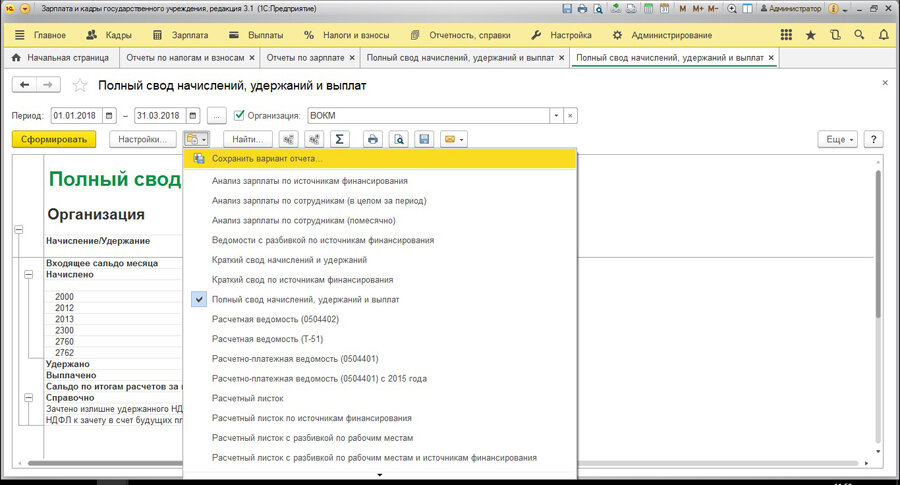The image size is (900, 485).
Task: Click the search magnifier in section panel
Action: tap(859, 35)
